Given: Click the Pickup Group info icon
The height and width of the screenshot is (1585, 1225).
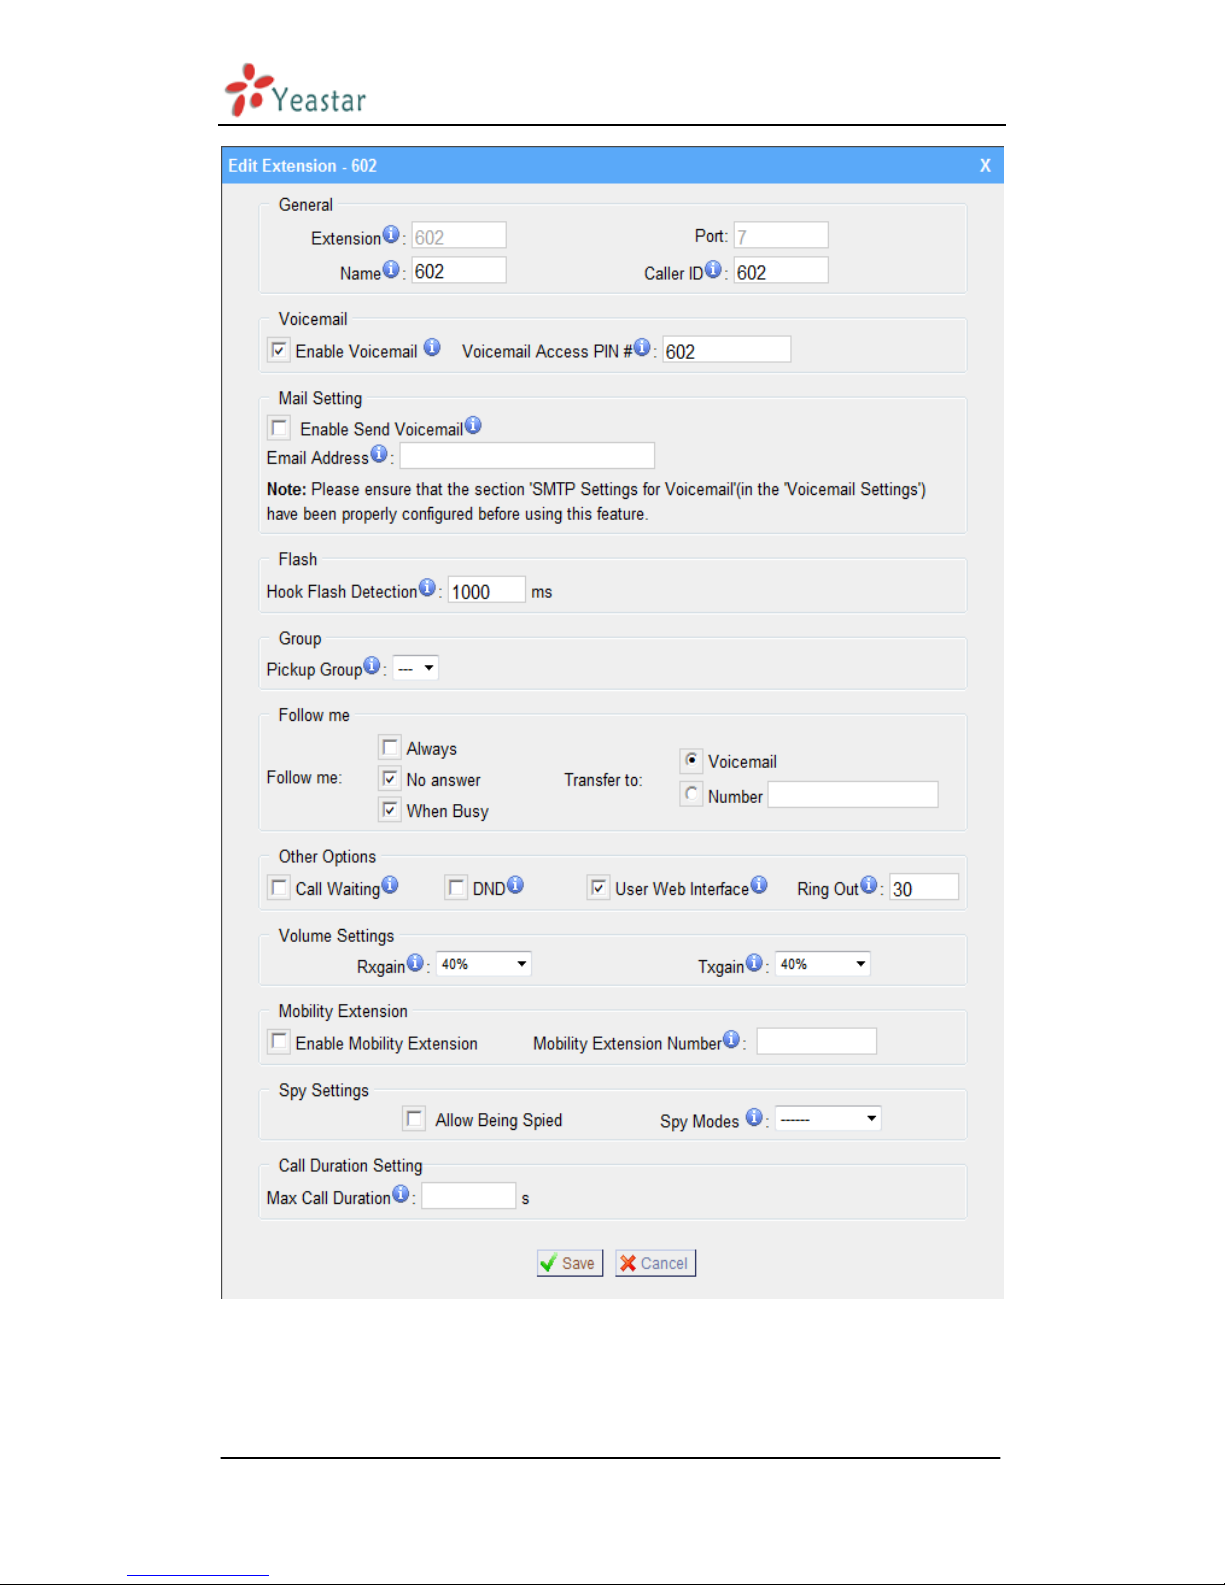Looking at the screenshot, I should coord(372,665).
